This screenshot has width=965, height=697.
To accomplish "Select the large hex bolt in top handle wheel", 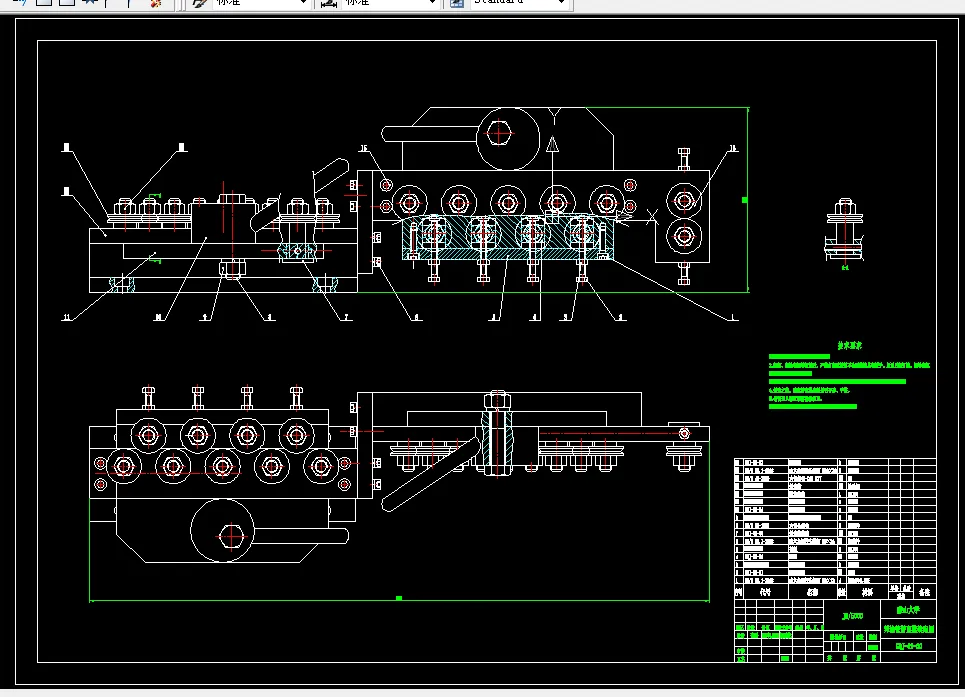I will point(499,133).
